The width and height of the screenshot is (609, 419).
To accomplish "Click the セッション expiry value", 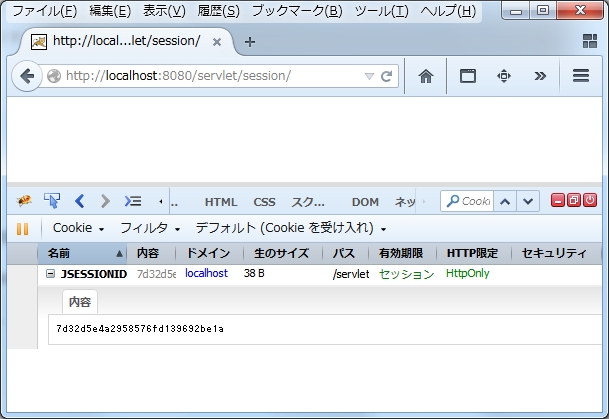I will 406,274.
